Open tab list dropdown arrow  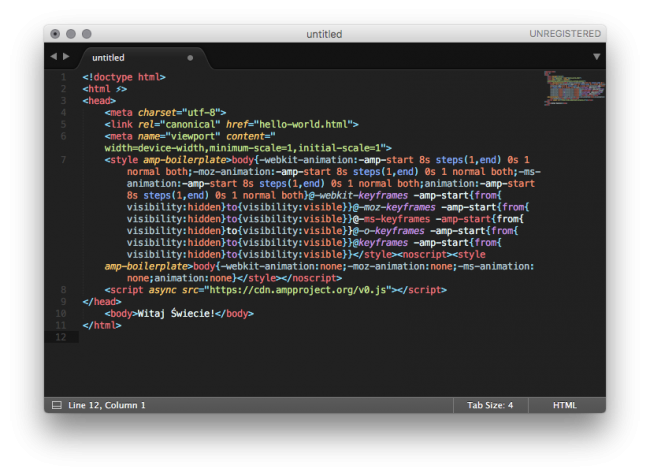coord(596,57)
